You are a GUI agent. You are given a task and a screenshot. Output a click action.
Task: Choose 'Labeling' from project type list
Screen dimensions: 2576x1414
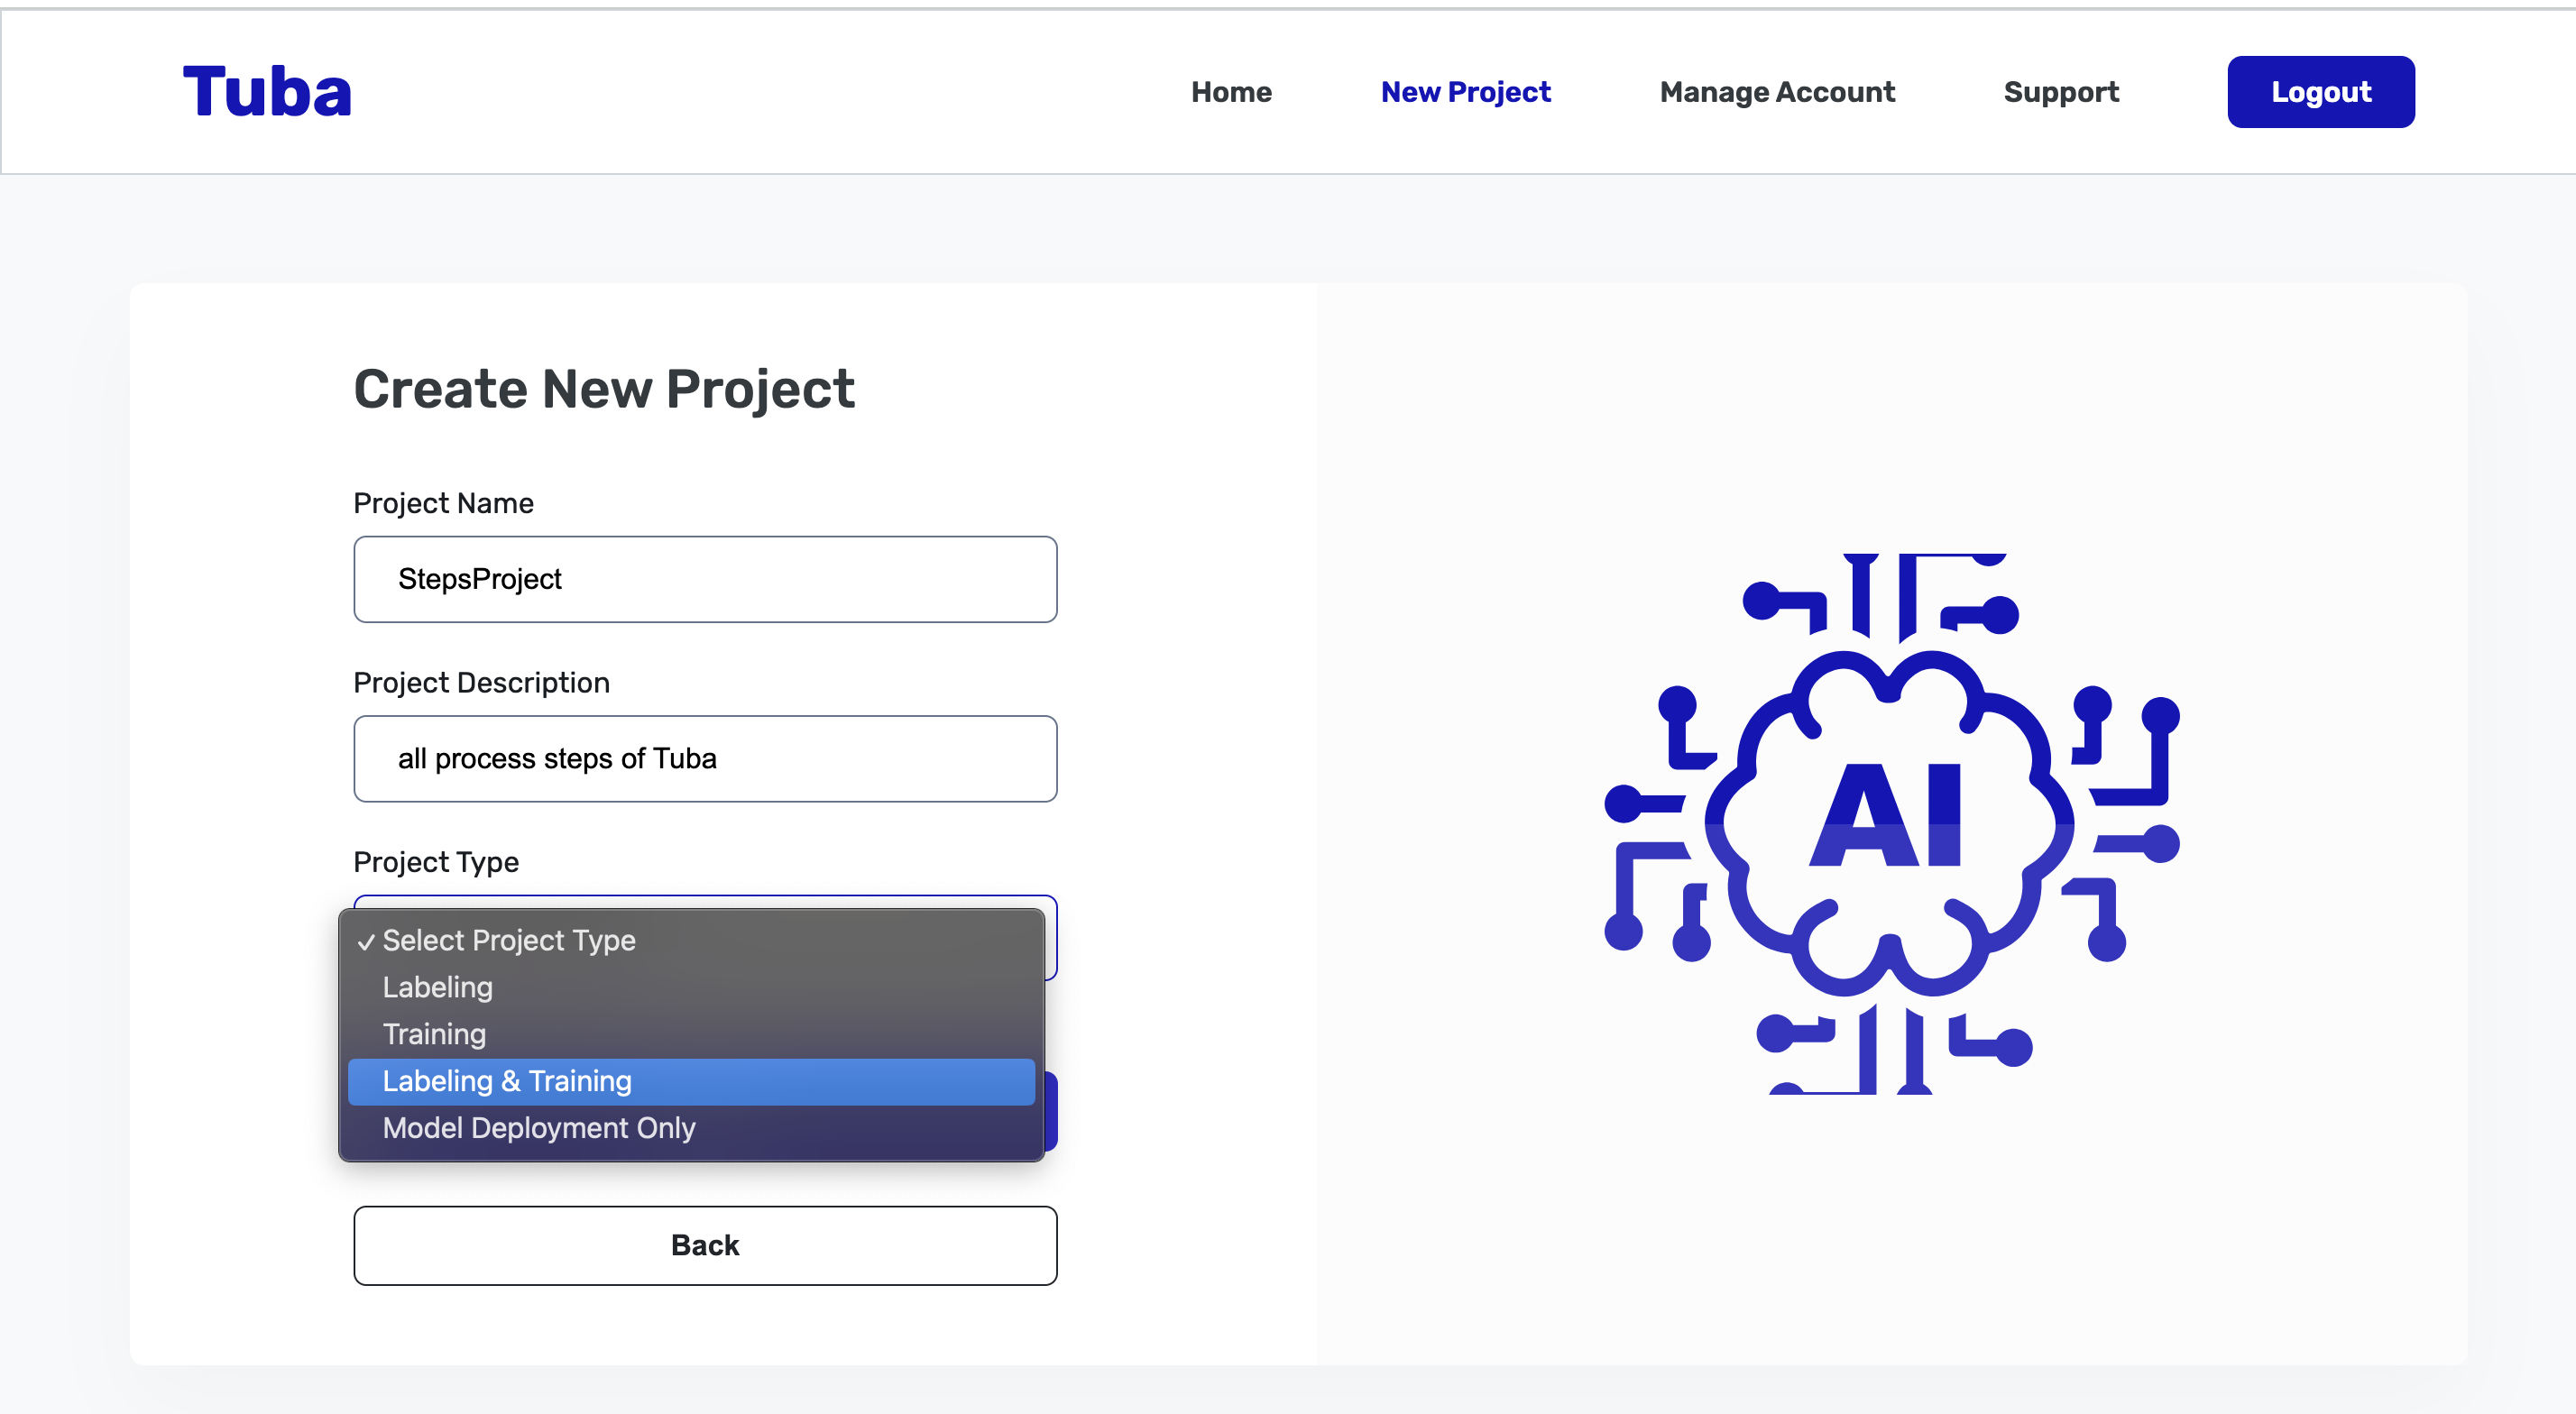(437, 987)
